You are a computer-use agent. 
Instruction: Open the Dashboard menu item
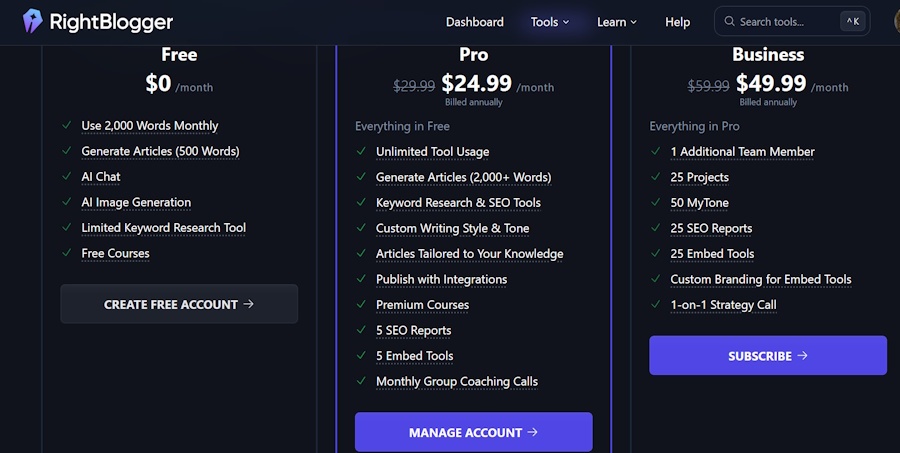coord(475,22)
